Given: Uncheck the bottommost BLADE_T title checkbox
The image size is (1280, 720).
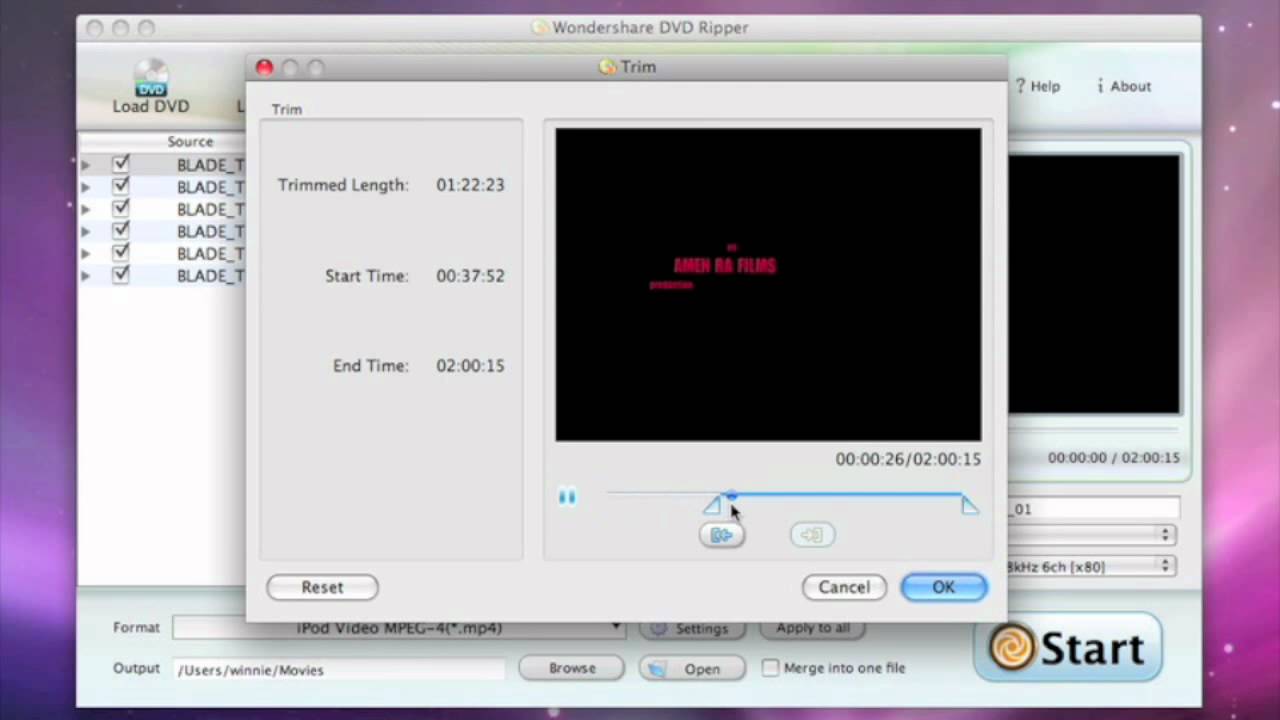Looking at the screenshot, I should (121, 275).
